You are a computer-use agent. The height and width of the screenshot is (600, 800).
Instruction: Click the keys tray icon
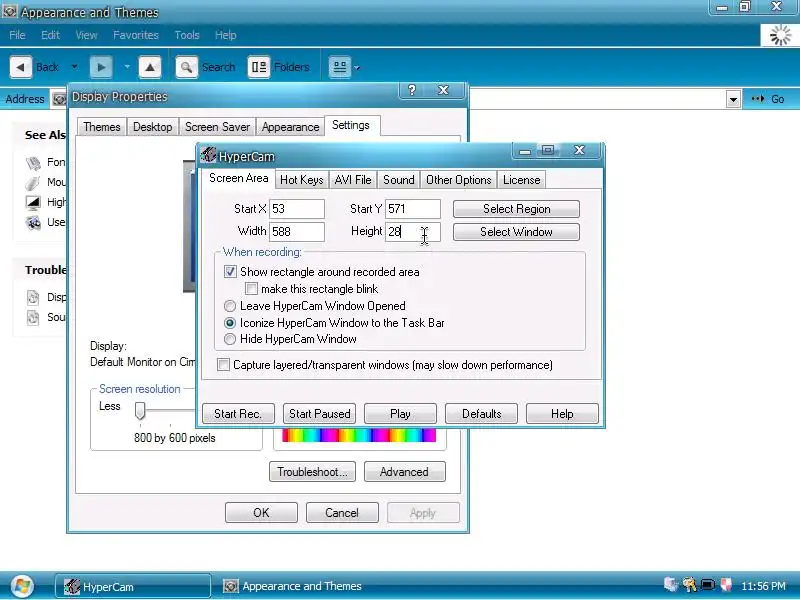(x=689, y=585)
